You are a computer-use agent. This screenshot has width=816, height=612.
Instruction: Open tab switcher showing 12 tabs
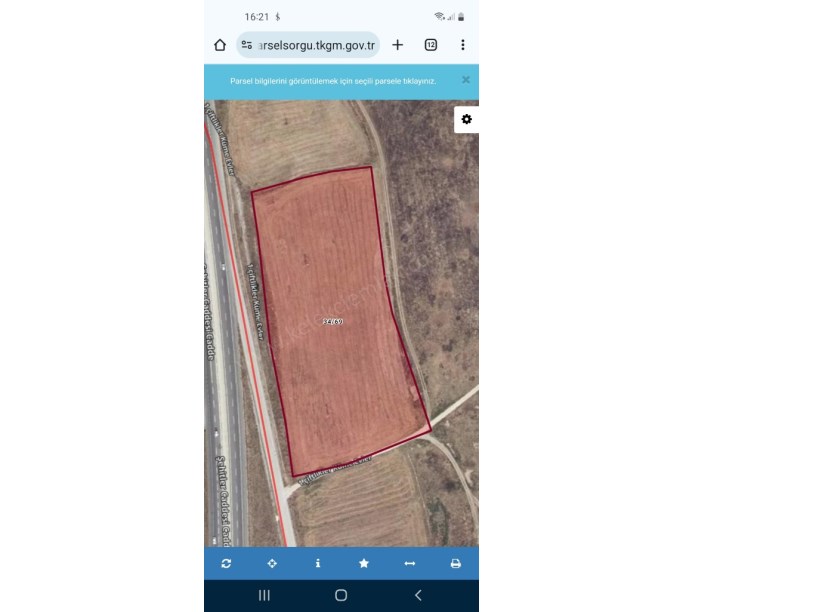[431, 45]
